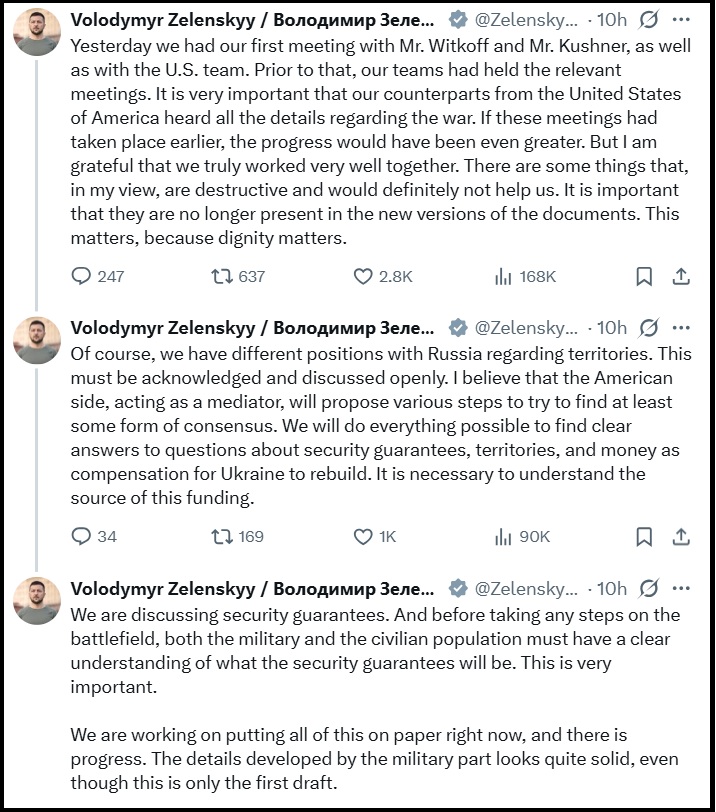The height and width of the screenshot is (812, 716).
Task: Share the second tweet about territories
Action: pos(681,537)
